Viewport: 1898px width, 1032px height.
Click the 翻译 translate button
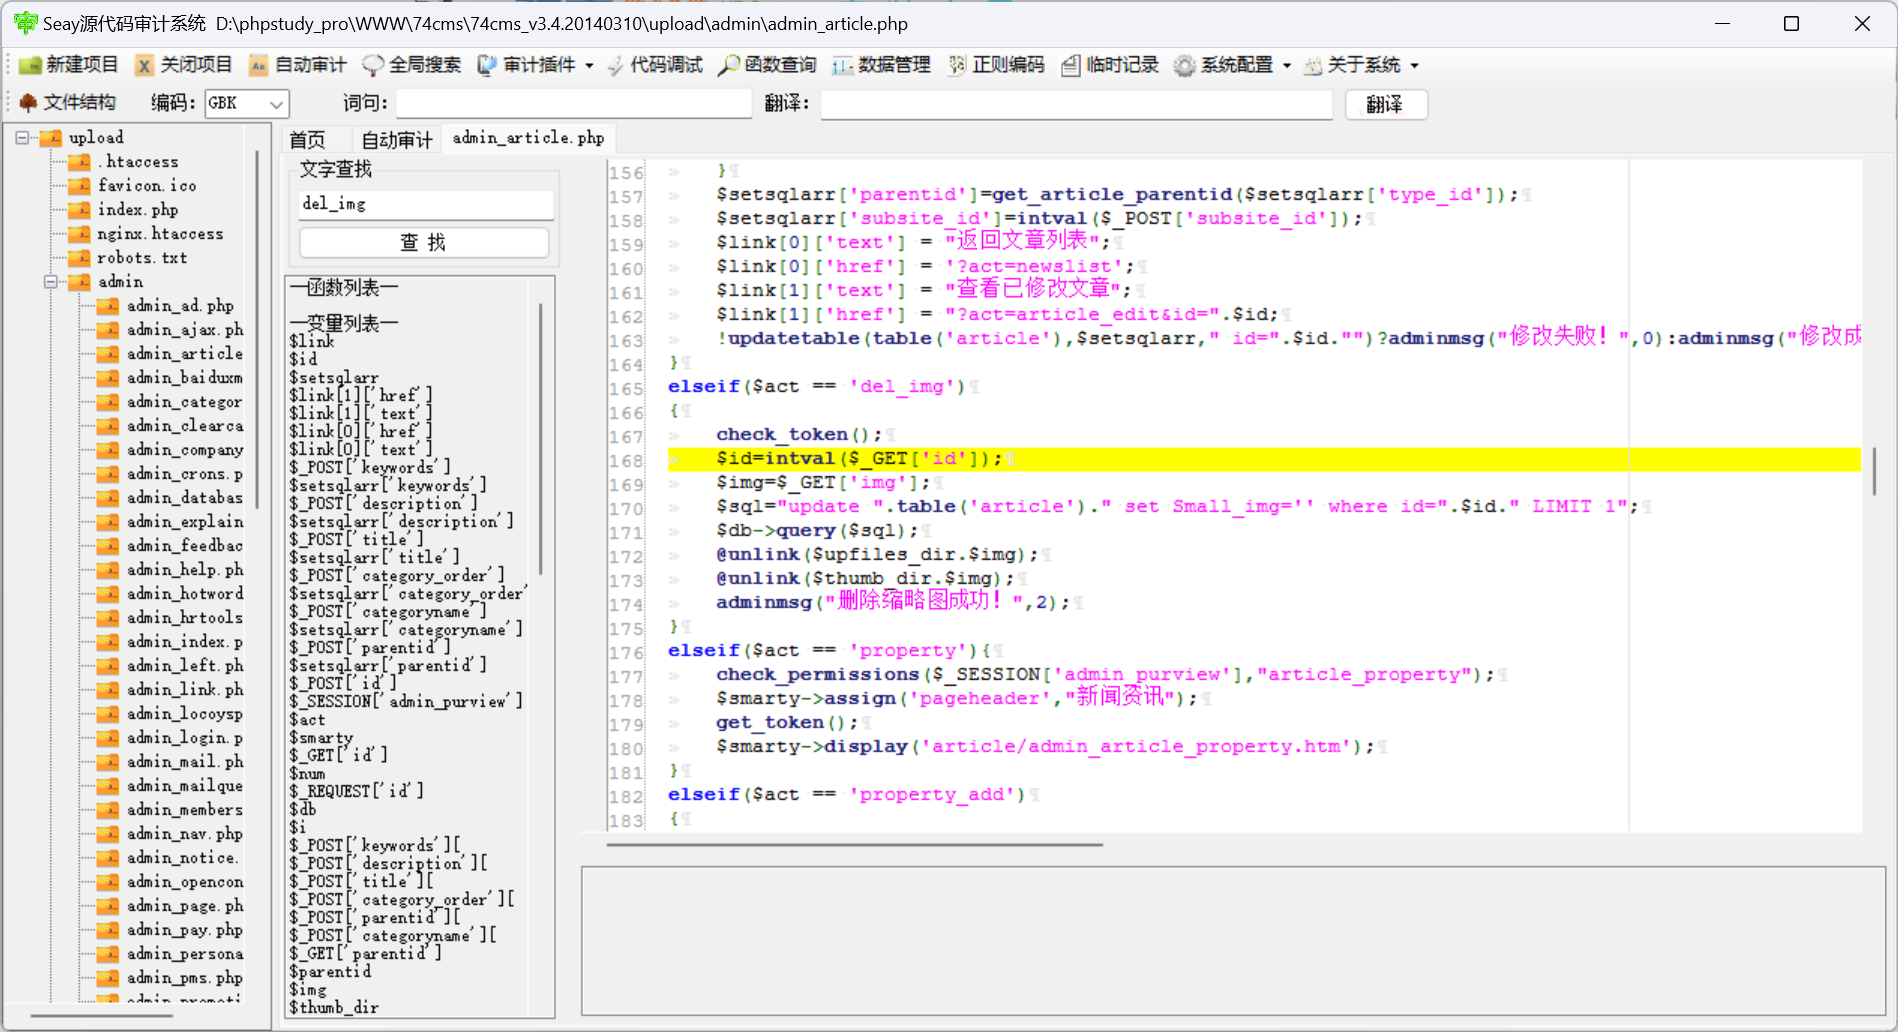pos(1385,104)
